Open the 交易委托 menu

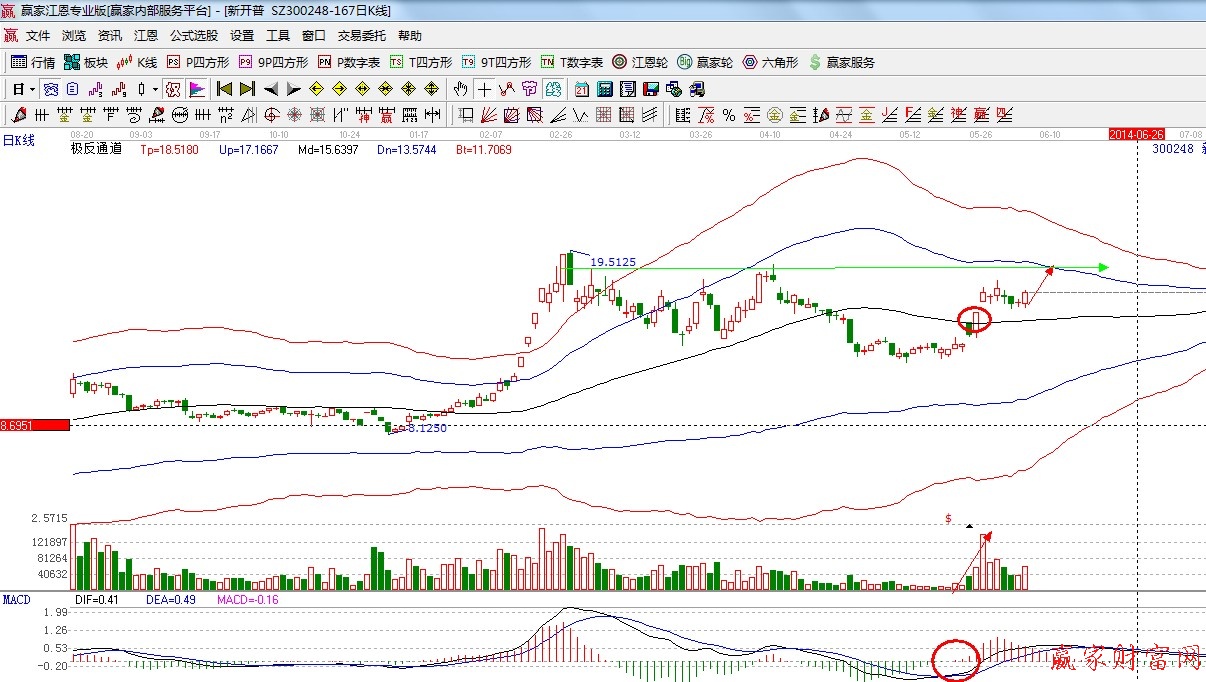click(x=361, y=36)
